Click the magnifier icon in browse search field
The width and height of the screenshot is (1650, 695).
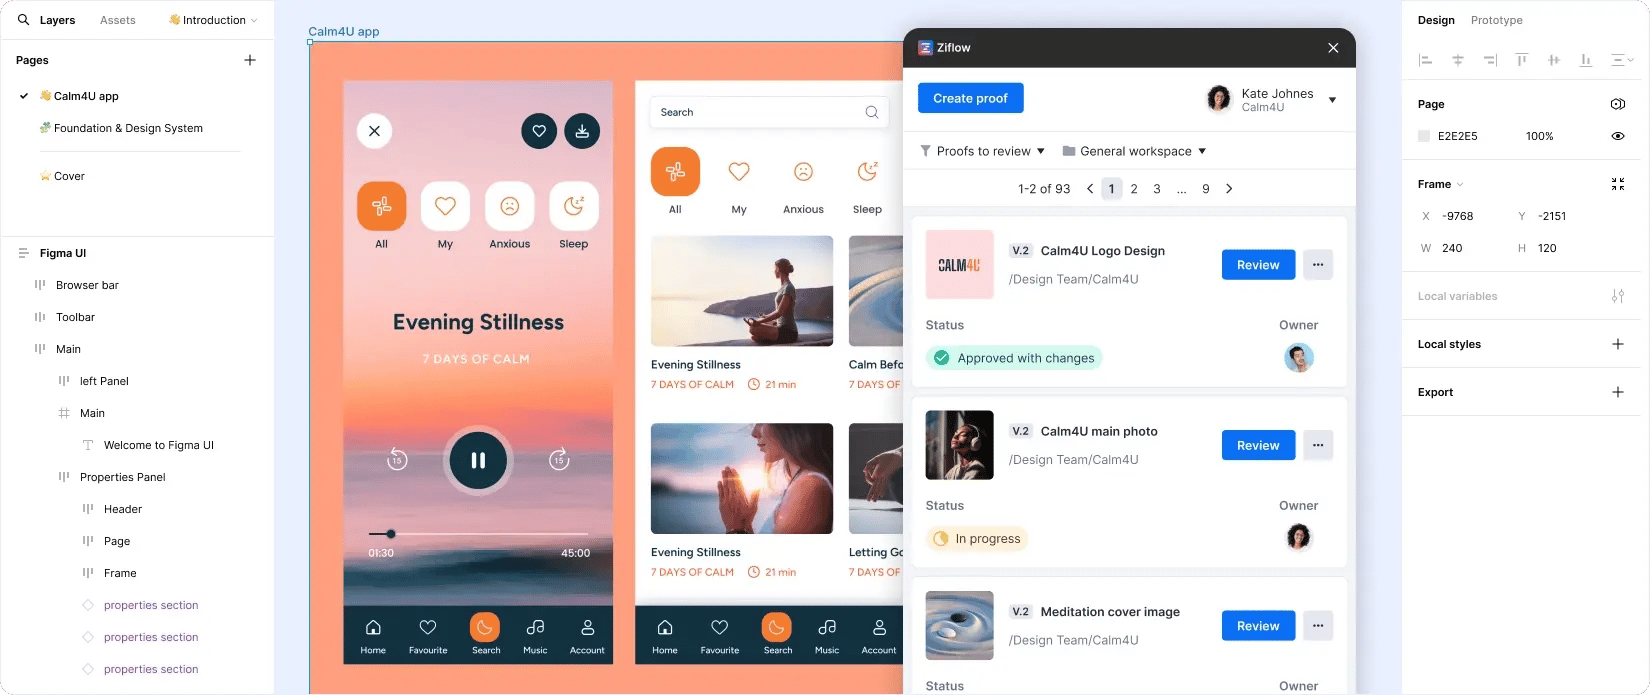pos(872,112)
